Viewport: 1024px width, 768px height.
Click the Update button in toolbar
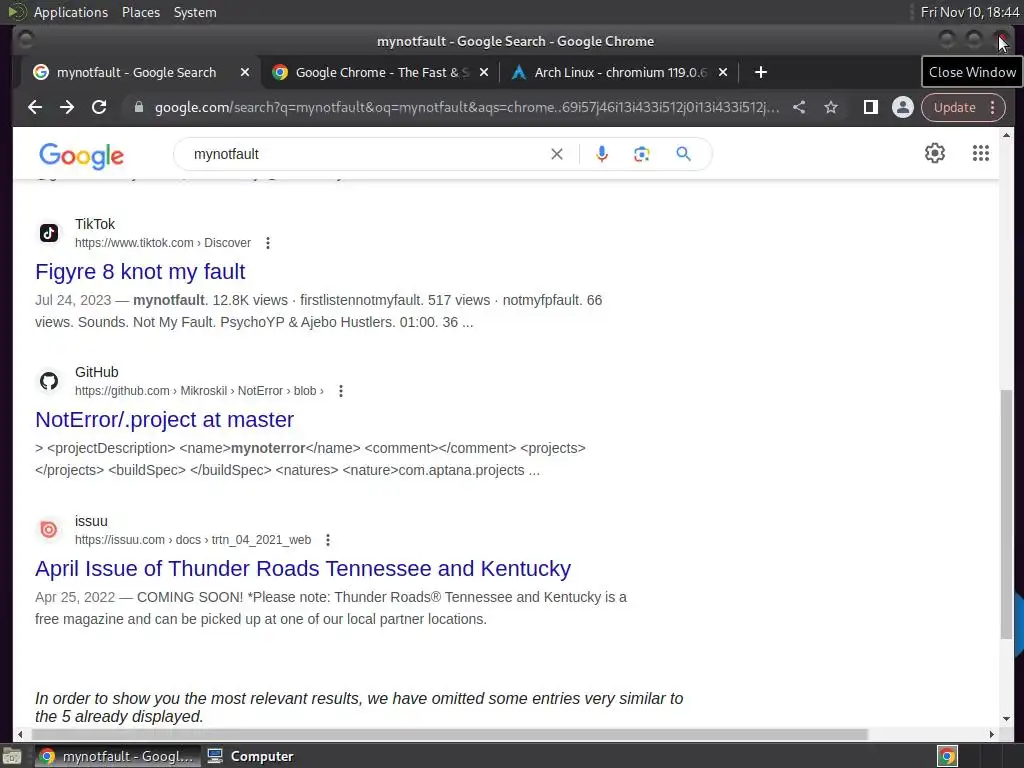point(954,107)
